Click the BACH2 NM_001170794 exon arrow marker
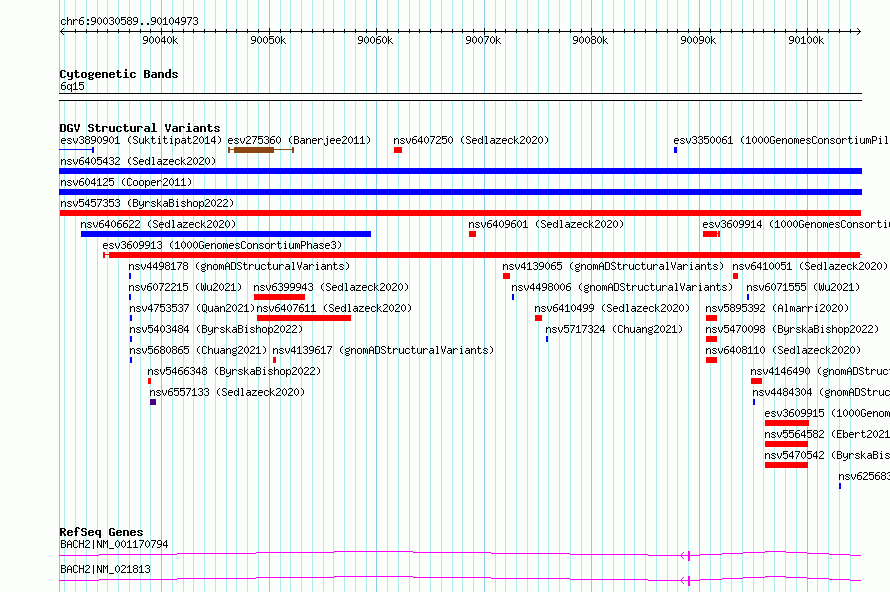890x592 pixels. pos(686,556)
